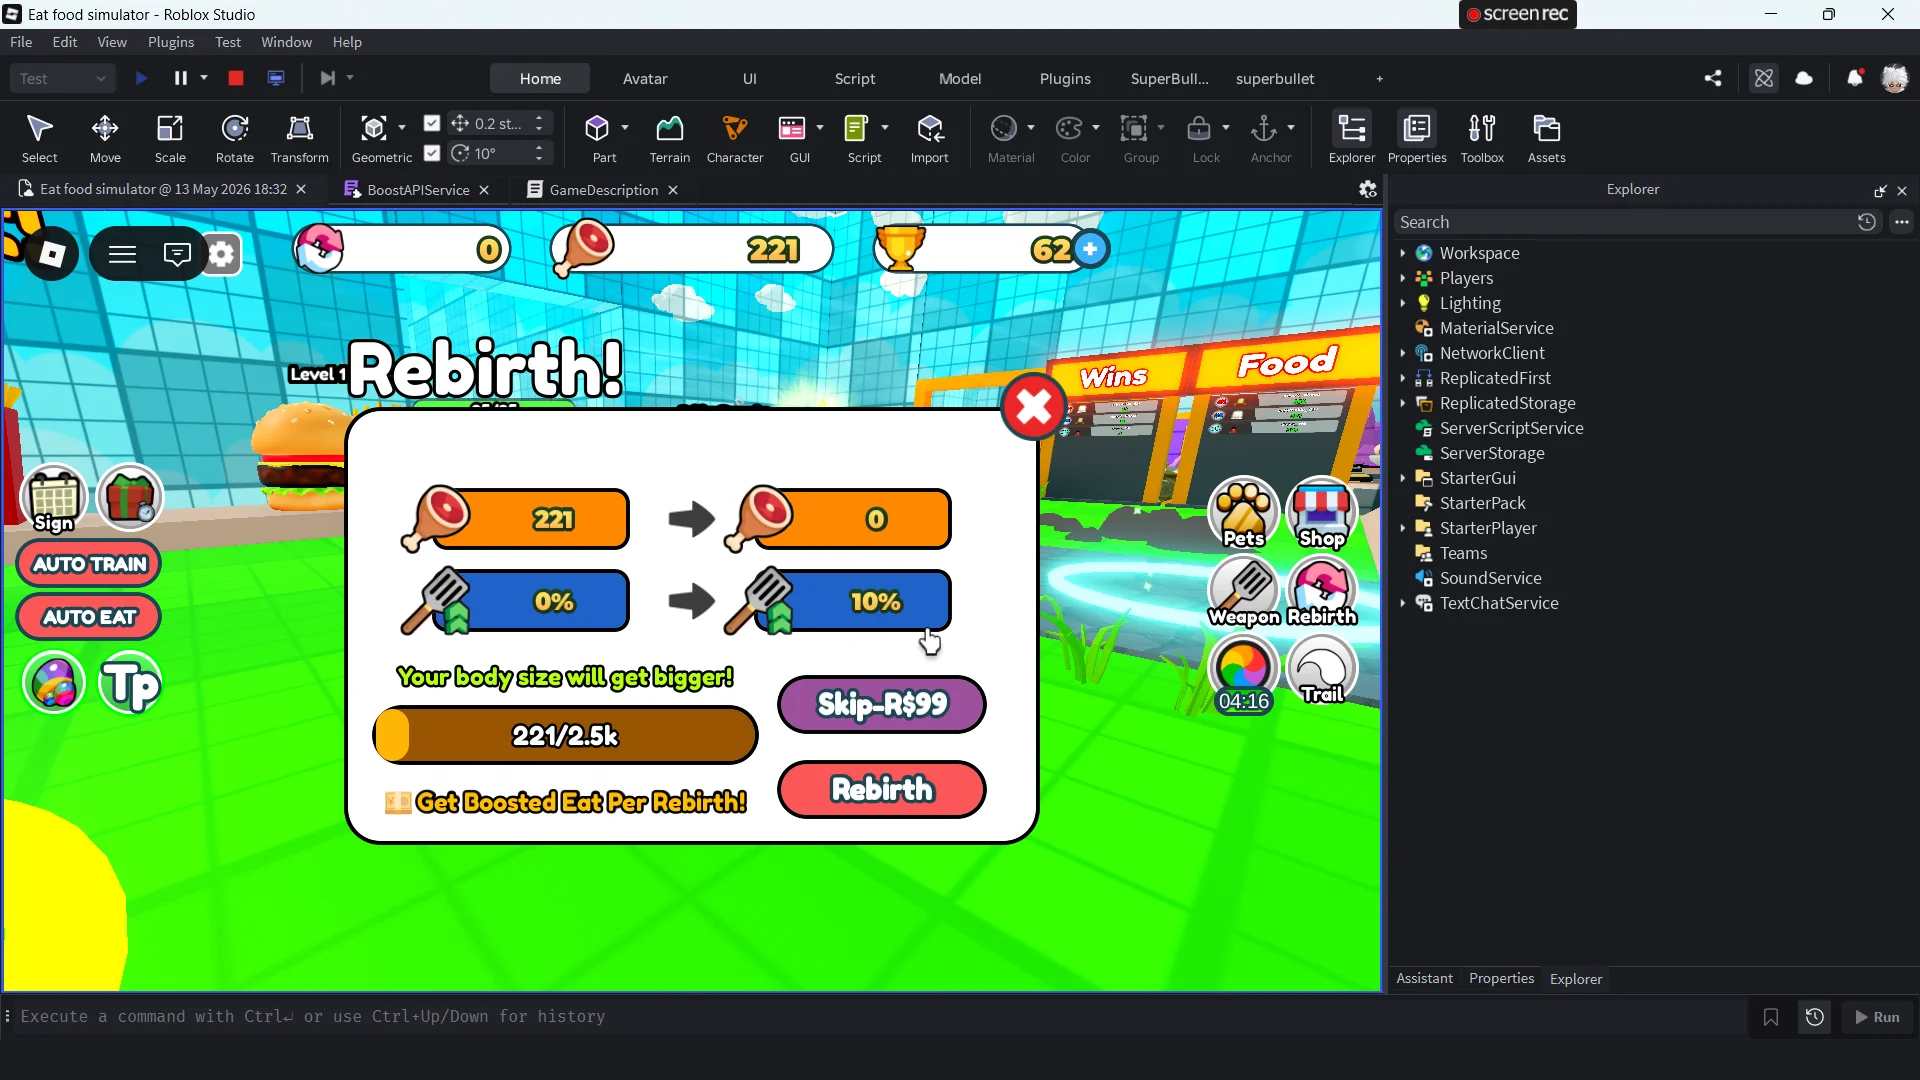Expand the Lighting tree node
Screen dimensions: 1920x1080
pyautogui.click(x=1403, y=303)
